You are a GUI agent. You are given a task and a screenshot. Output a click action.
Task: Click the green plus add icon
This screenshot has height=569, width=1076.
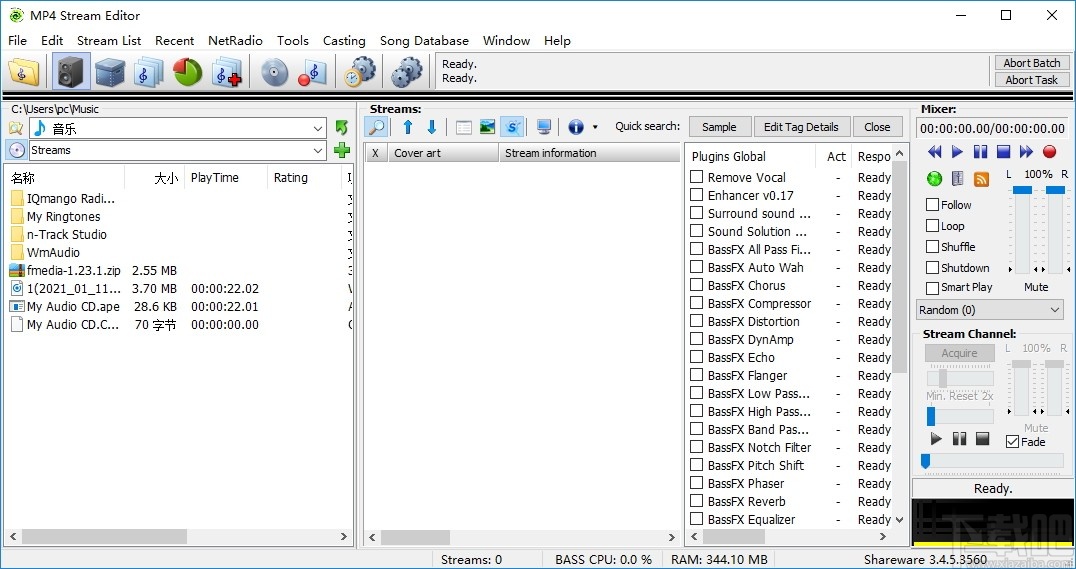tap(342, 150)
